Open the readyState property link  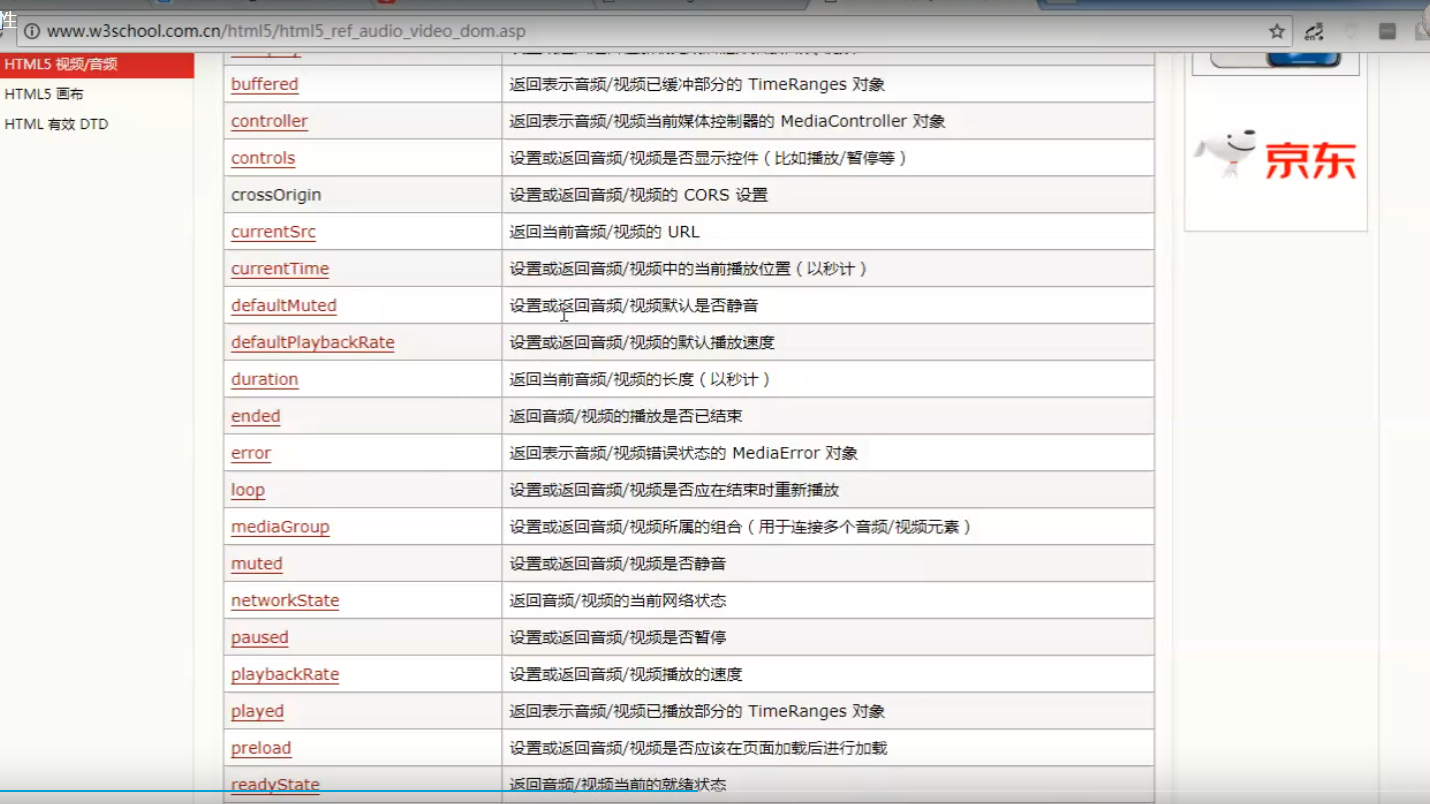point(275,784)
